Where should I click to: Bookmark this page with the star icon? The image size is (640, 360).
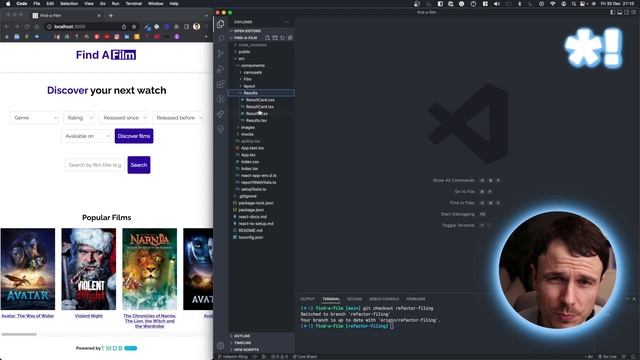pos(134,27)
